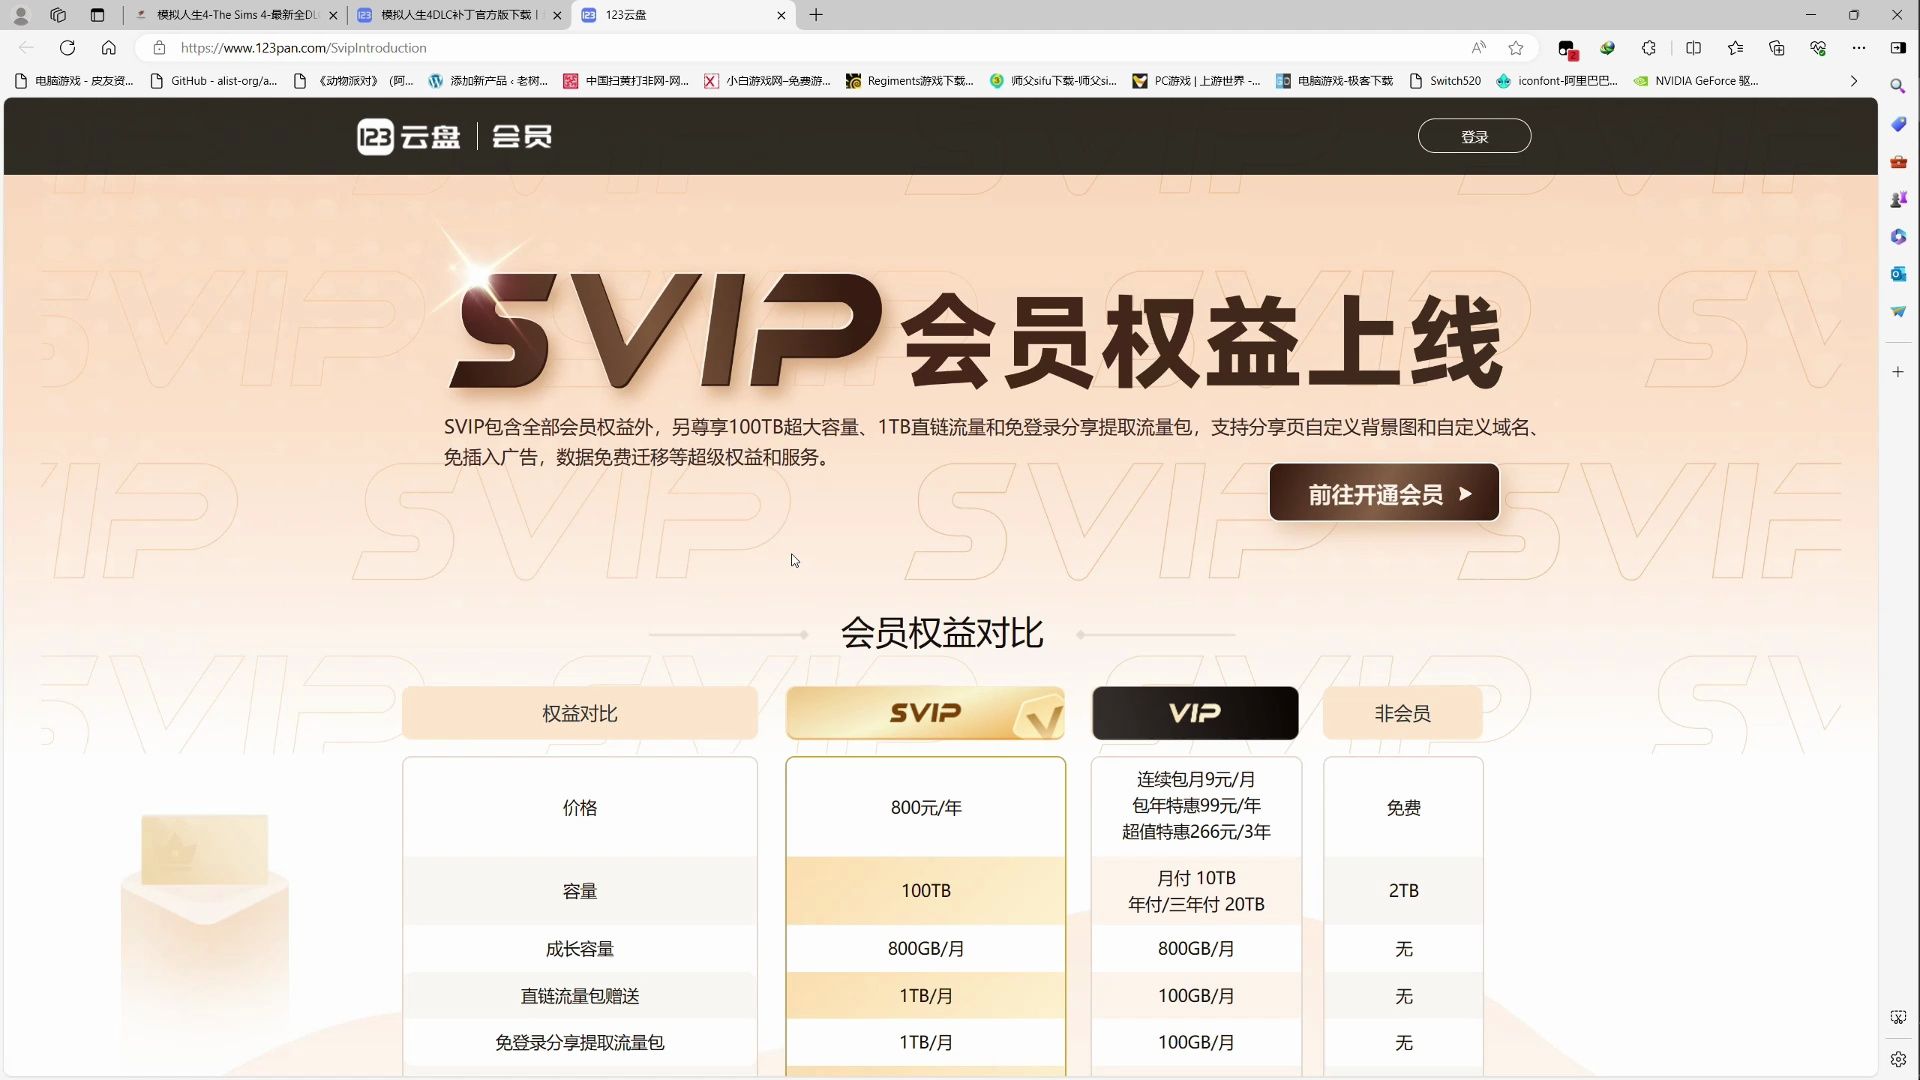1920x1080 pixels.
Task: Open the browser extensions puzzle icon
Action: click(1649, 47)
